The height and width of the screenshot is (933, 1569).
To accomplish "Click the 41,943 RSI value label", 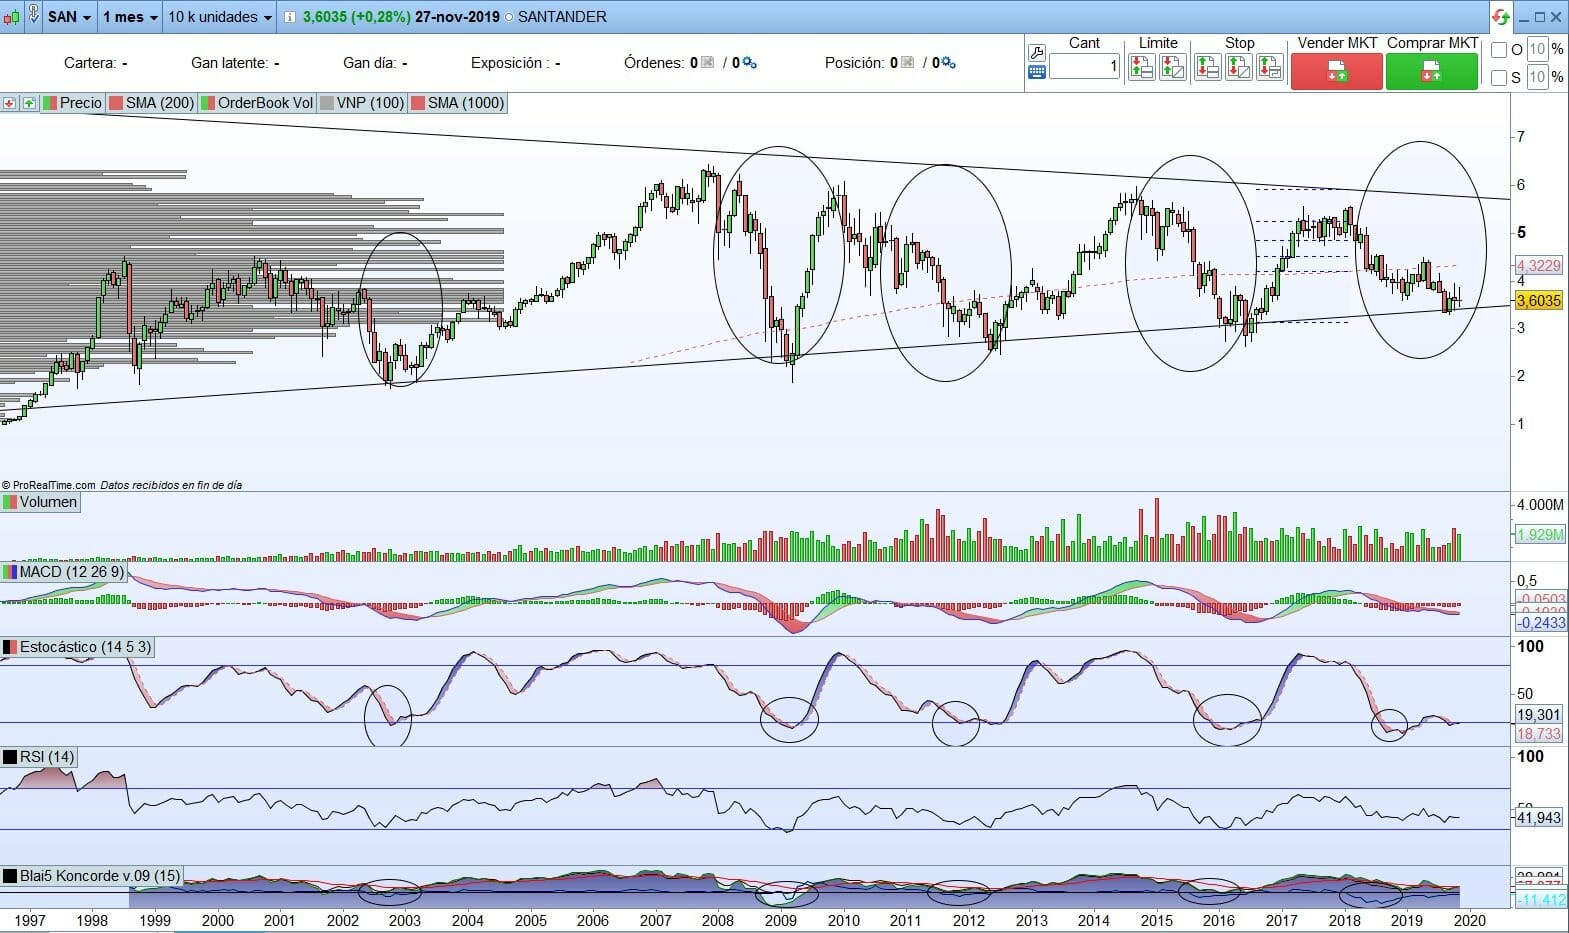I will point(1538,818).
